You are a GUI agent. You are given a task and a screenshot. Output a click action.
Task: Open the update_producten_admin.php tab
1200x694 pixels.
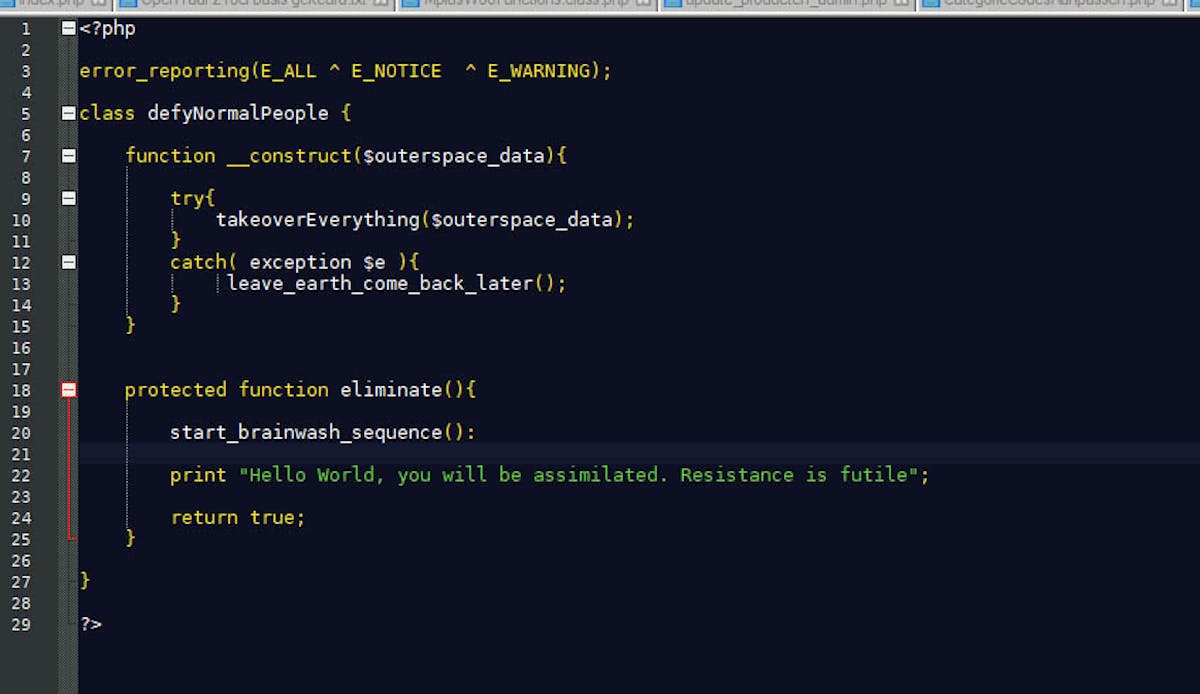tap(770, 4)
